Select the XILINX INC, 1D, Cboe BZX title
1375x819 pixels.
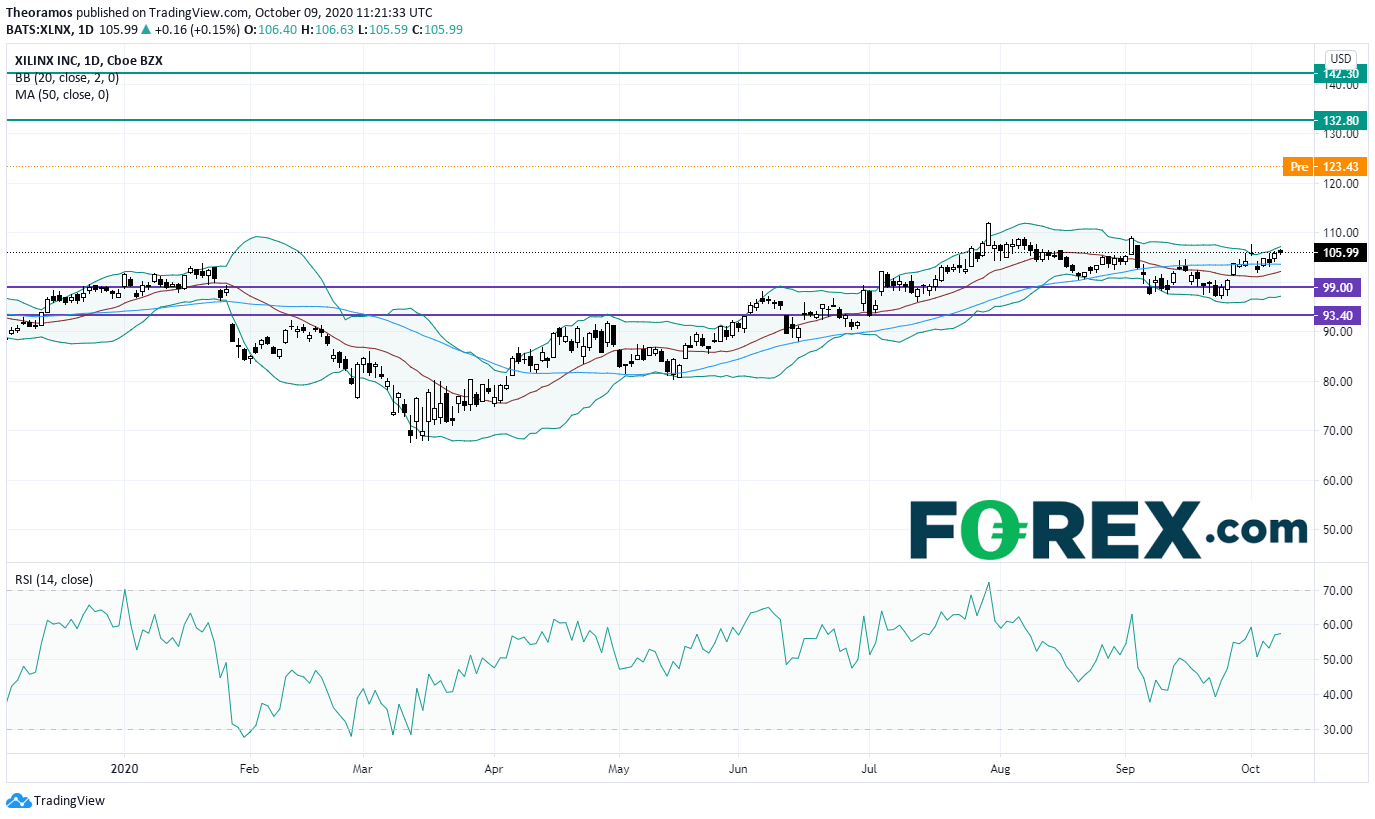pyautogui.click(x=89, y=60)
